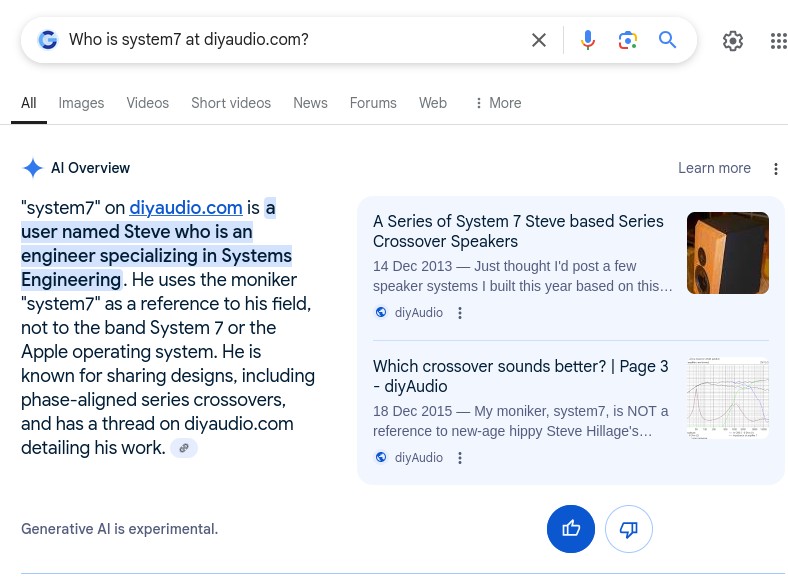Open quick settings gear
This screenshot has width=788, height=586.
(x=733, y=41)
